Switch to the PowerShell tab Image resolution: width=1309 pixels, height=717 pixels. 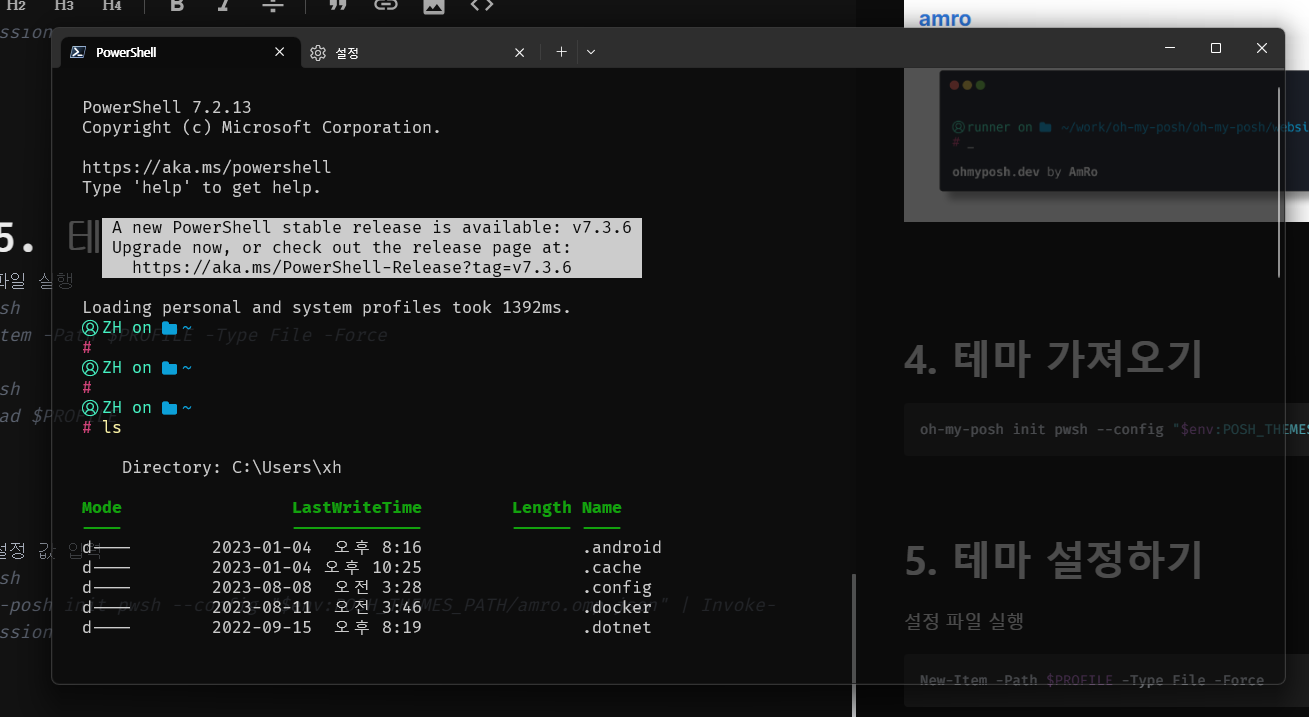tap(180, 52)
